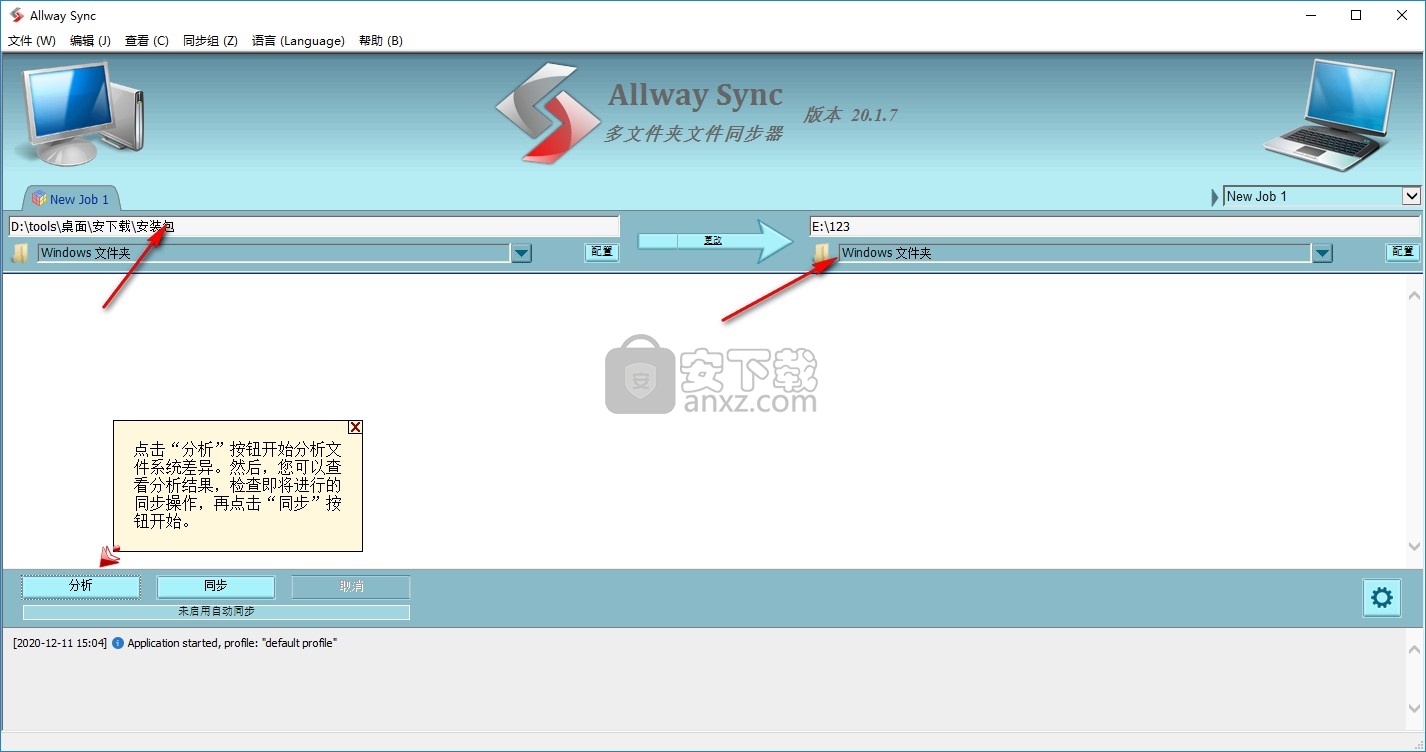Click left 配置 button

[602, 252]
